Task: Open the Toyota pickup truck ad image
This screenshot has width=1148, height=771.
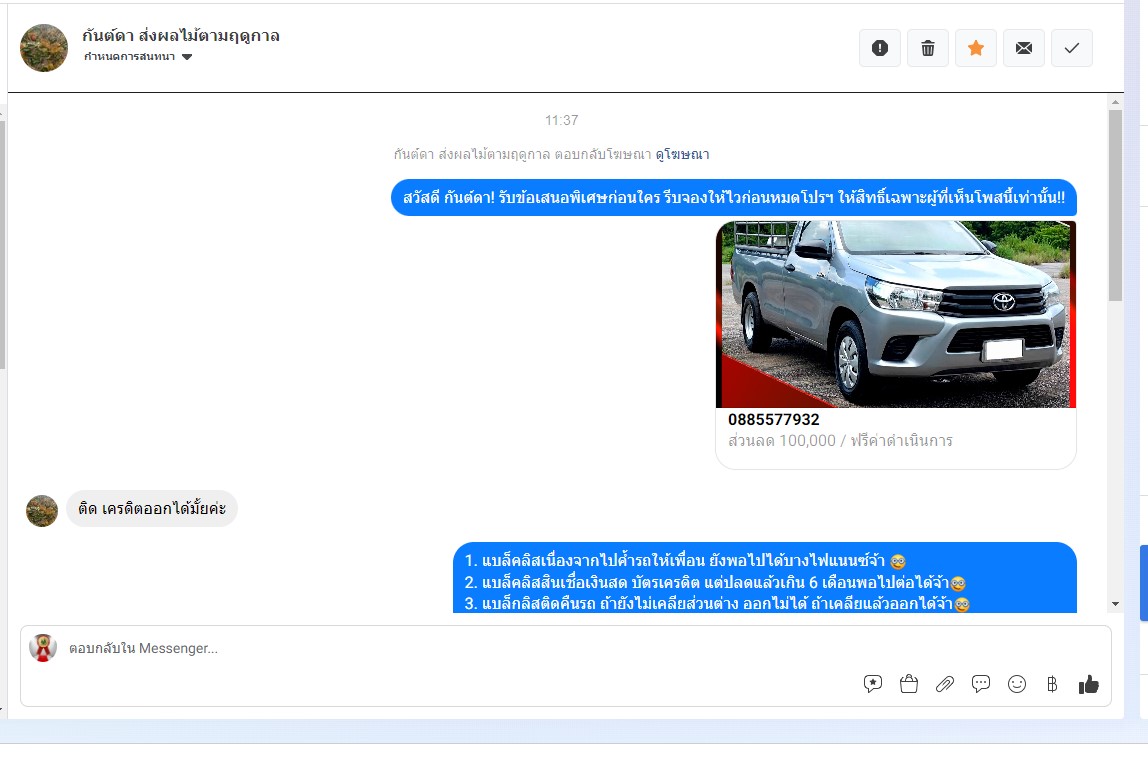Action: coord(896,314)
